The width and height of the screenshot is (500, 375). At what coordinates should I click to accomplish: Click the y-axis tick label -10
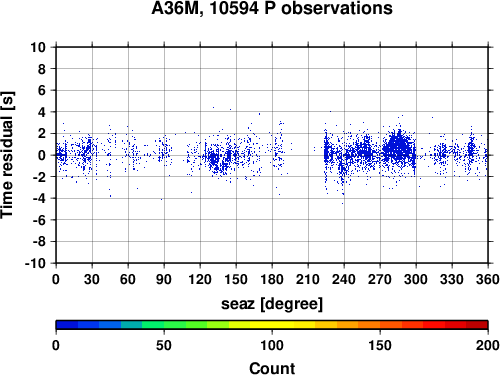(x=35, y=263)
